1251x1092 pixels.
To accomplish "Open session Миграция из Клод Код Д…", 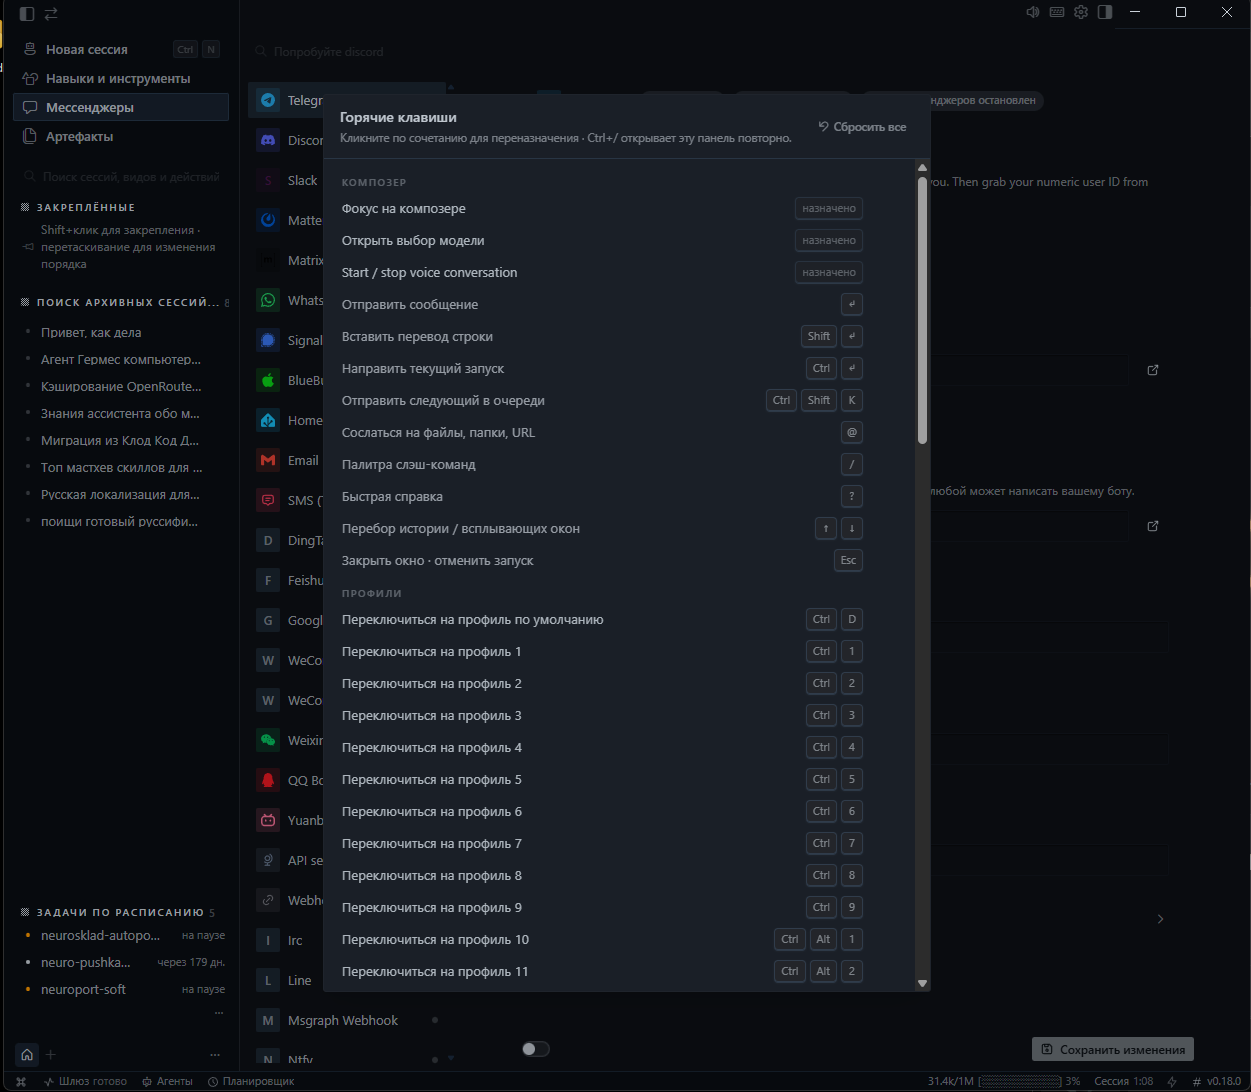I will pyautogui.click(x=121, y=440).
